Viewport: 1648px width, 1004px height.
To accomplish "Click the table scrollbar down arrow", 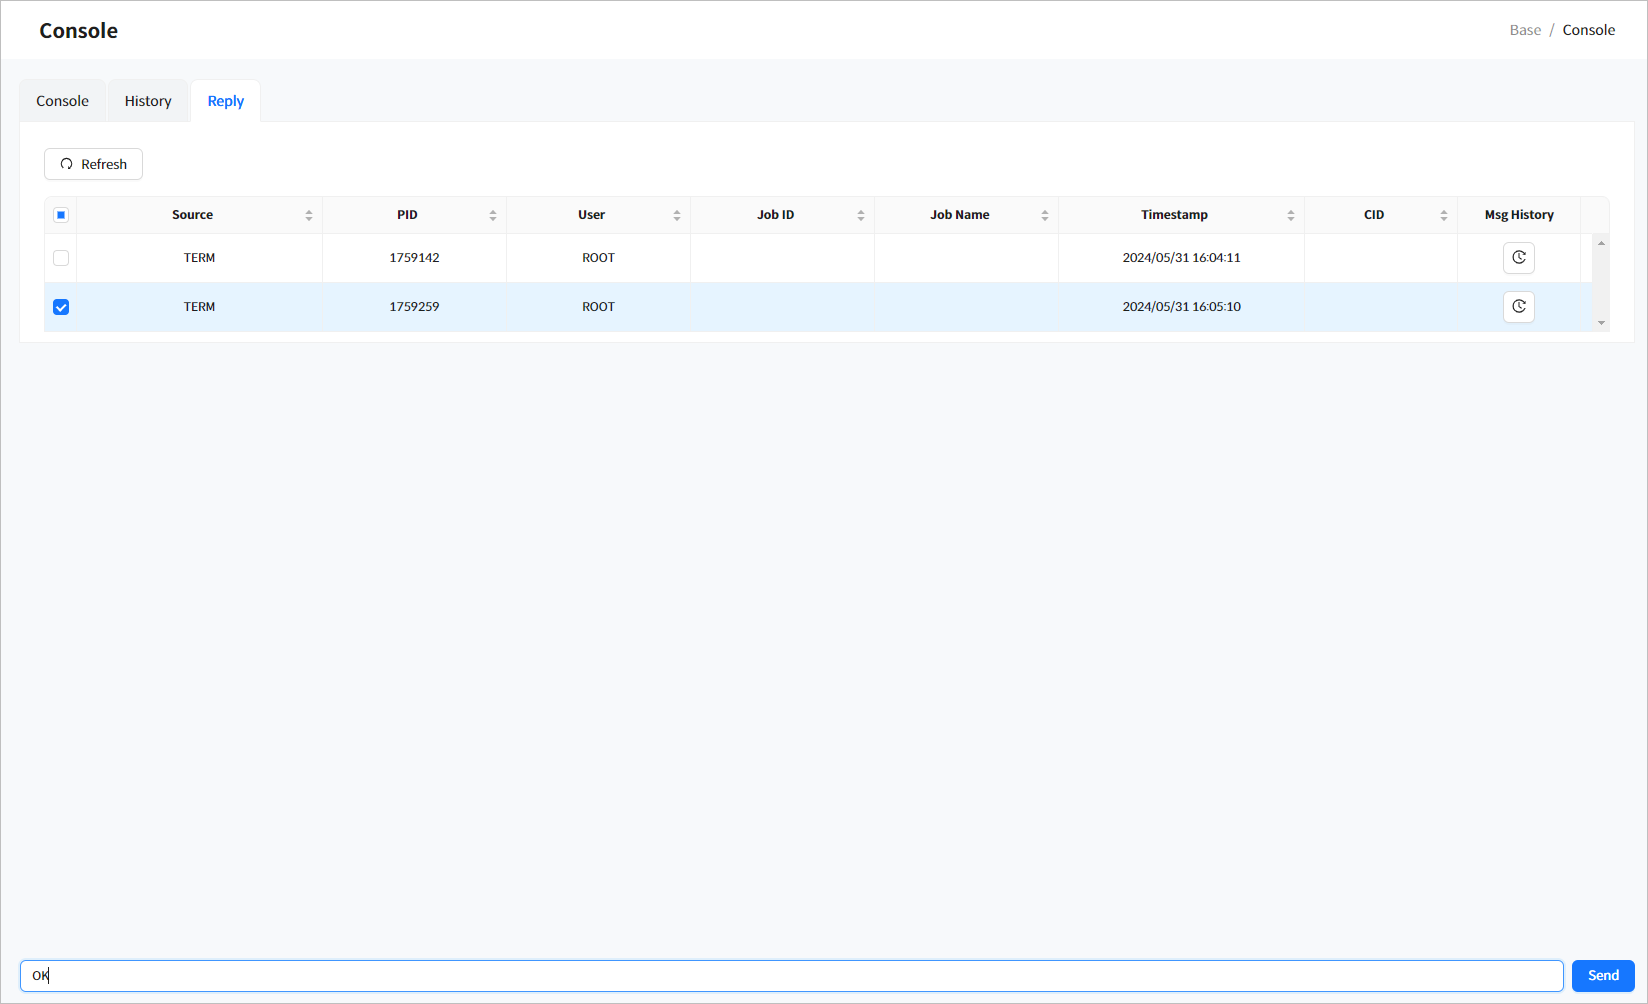I will tap(1601, 323).
